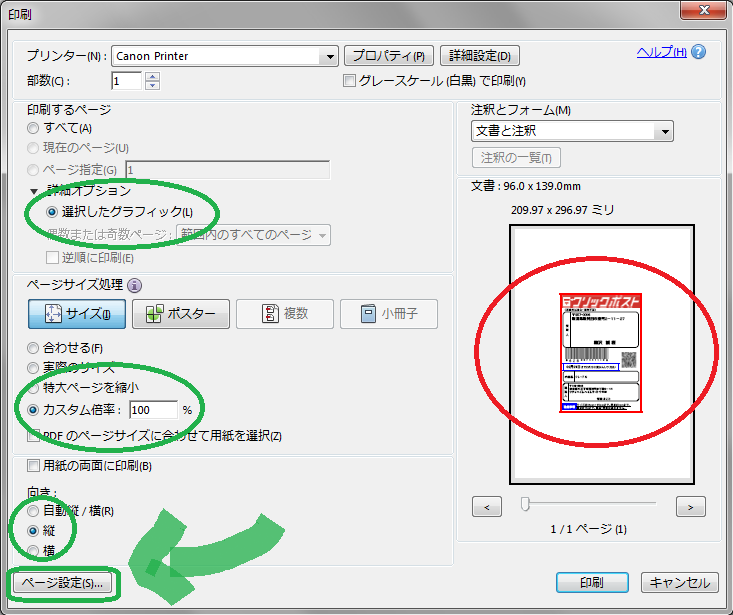
Task: Select the すべて radio button
Action: pos(33,128)
